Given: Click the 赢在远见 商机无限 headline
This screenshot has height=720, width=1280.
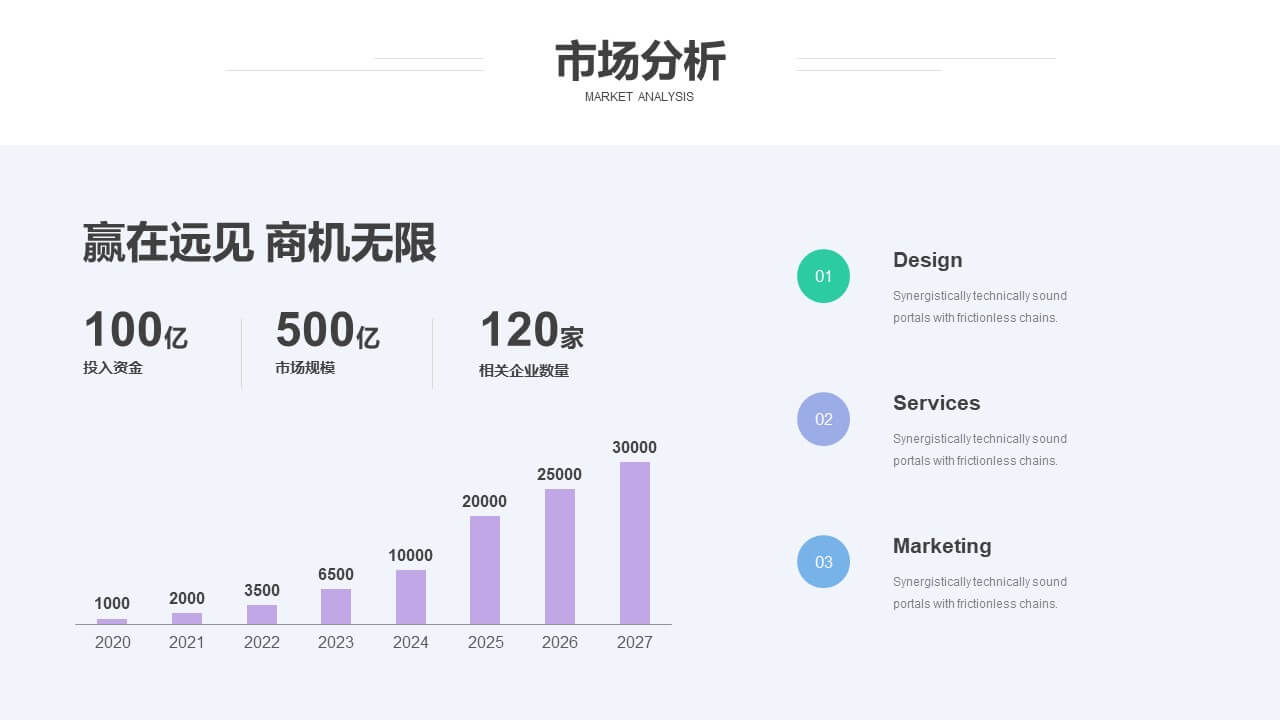Looking at the screenshot, I should pos(259,243).
